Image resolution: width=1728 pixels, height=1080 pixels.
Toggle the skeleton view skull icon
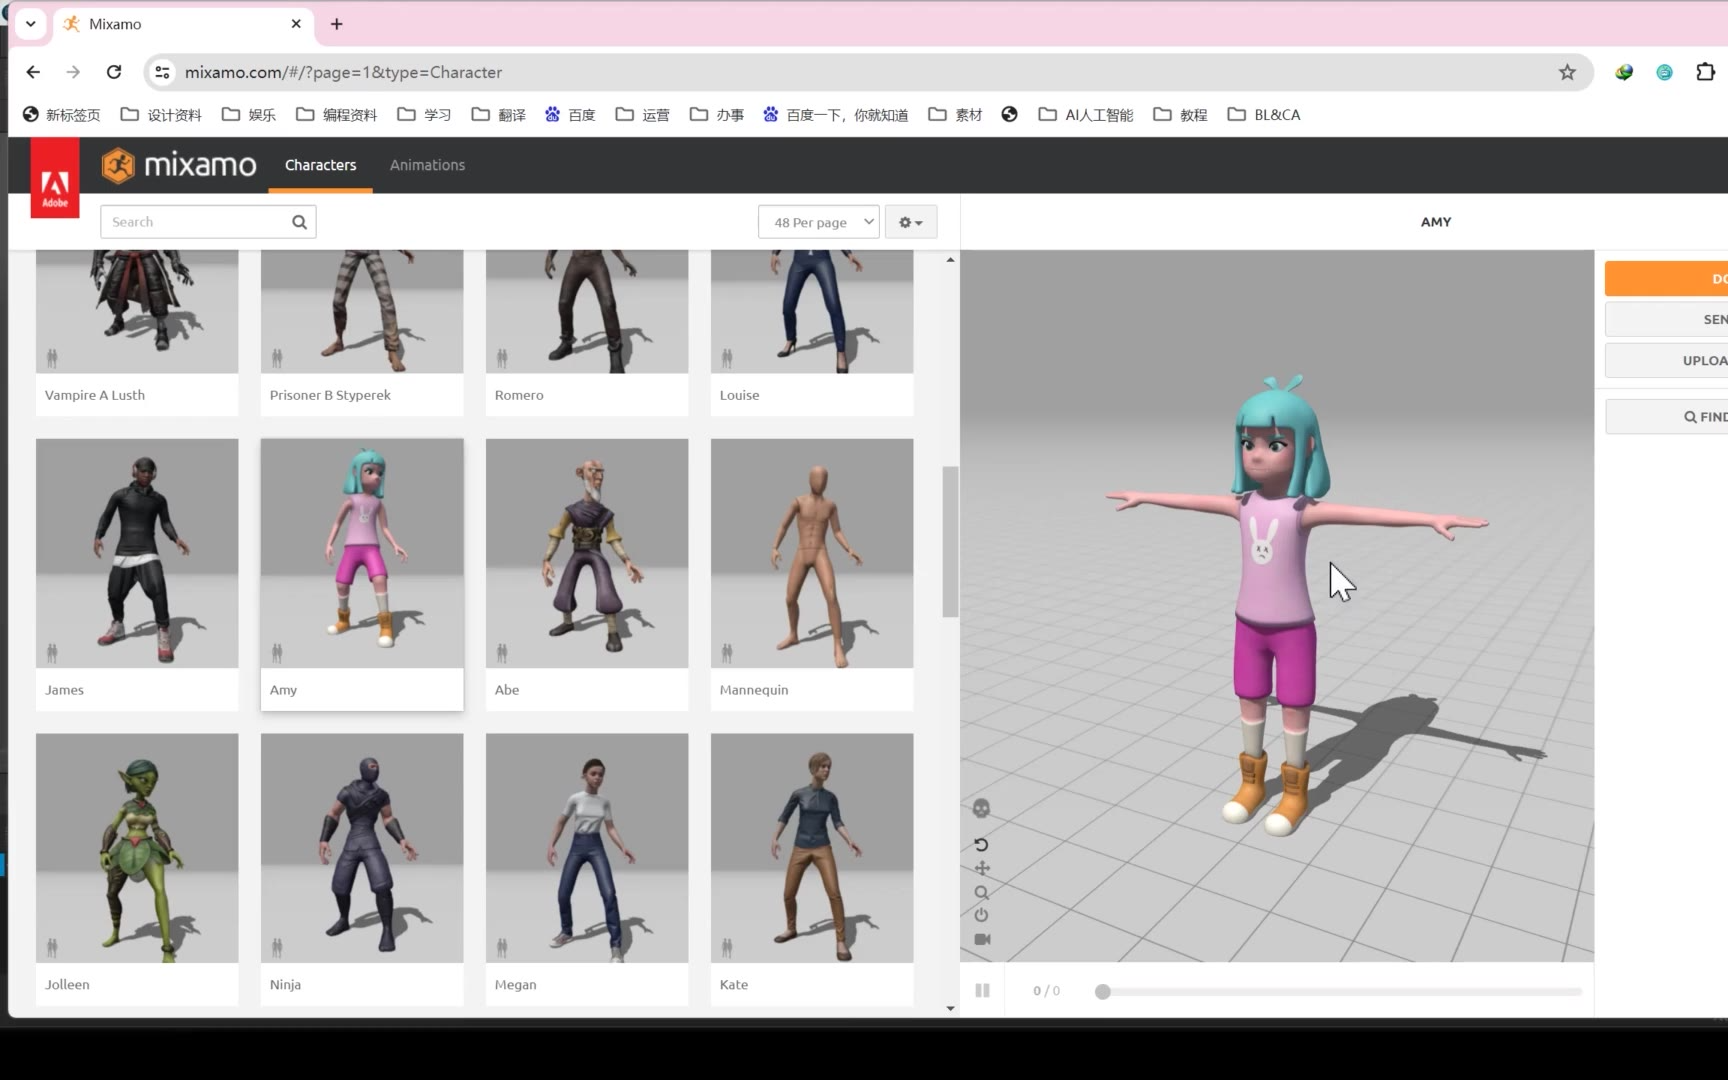[981, 808]
